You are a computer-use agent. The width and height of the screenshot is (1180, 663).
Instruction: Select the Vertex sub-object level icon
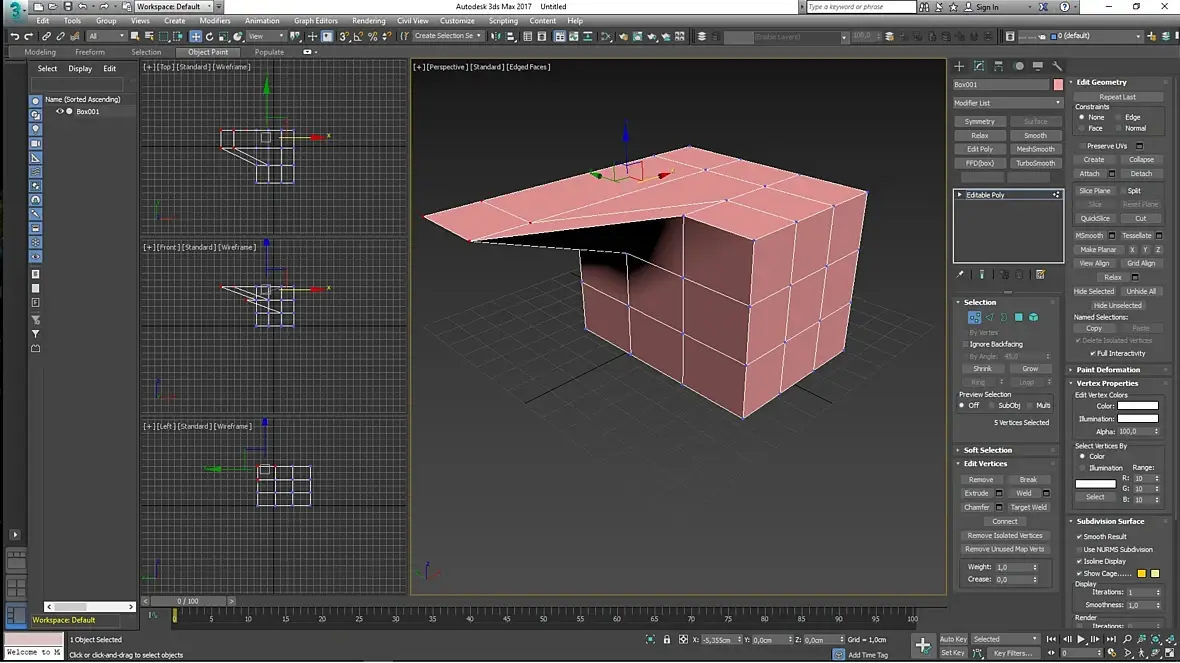(975, 318)
